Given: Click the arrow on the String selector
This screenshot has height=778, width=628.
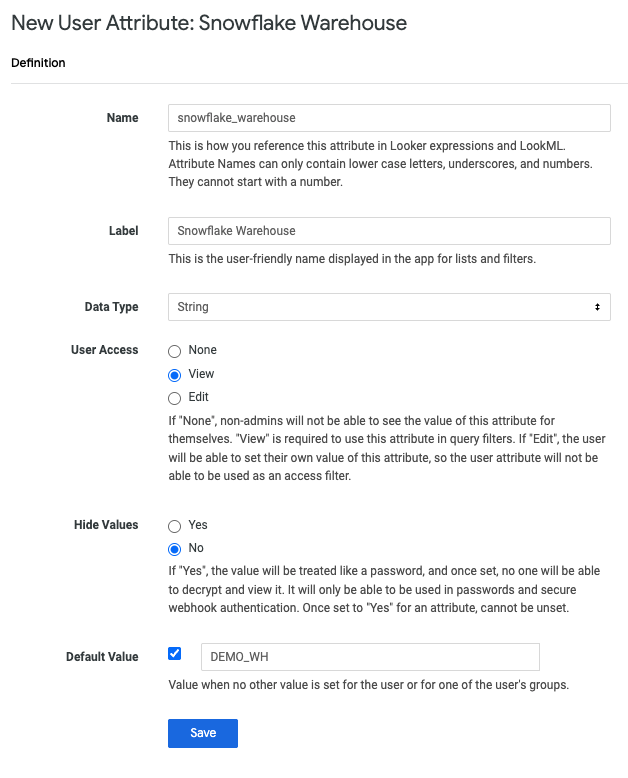Looking at the screenshot, I should click(x=597, y=307).
